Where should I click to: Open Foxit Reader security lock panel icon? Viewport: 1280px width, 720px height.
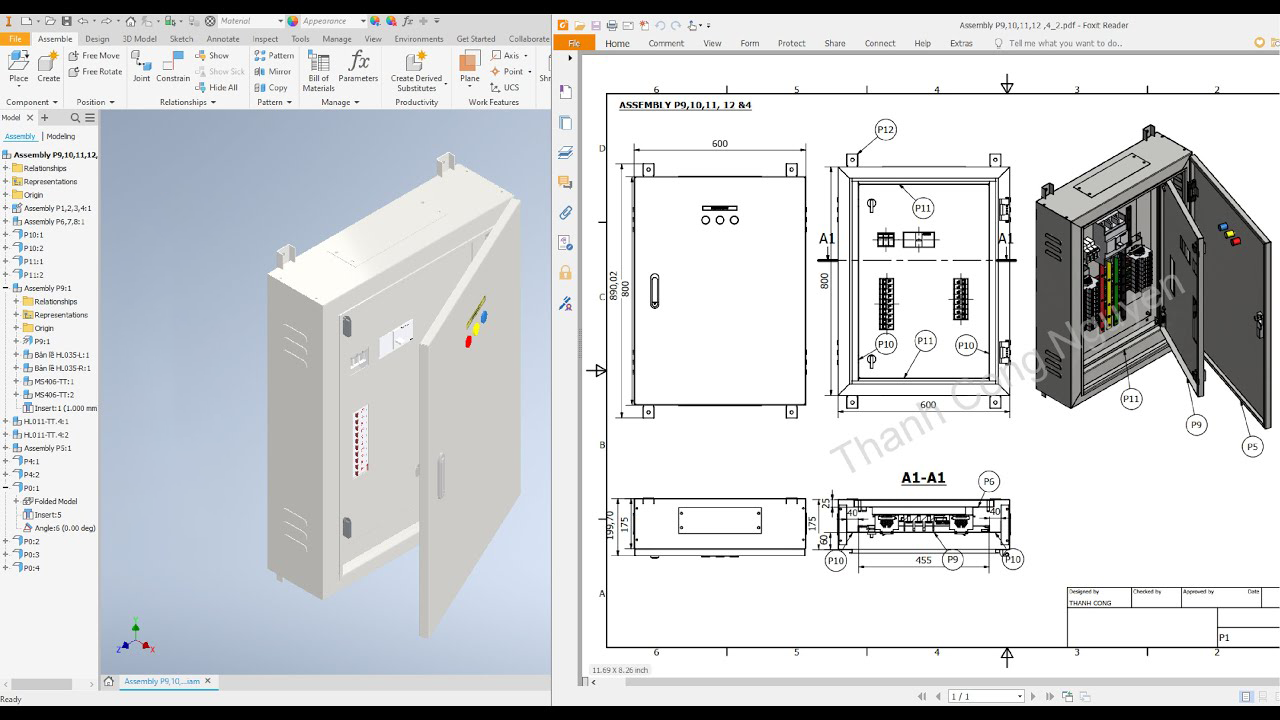(565, 272)
